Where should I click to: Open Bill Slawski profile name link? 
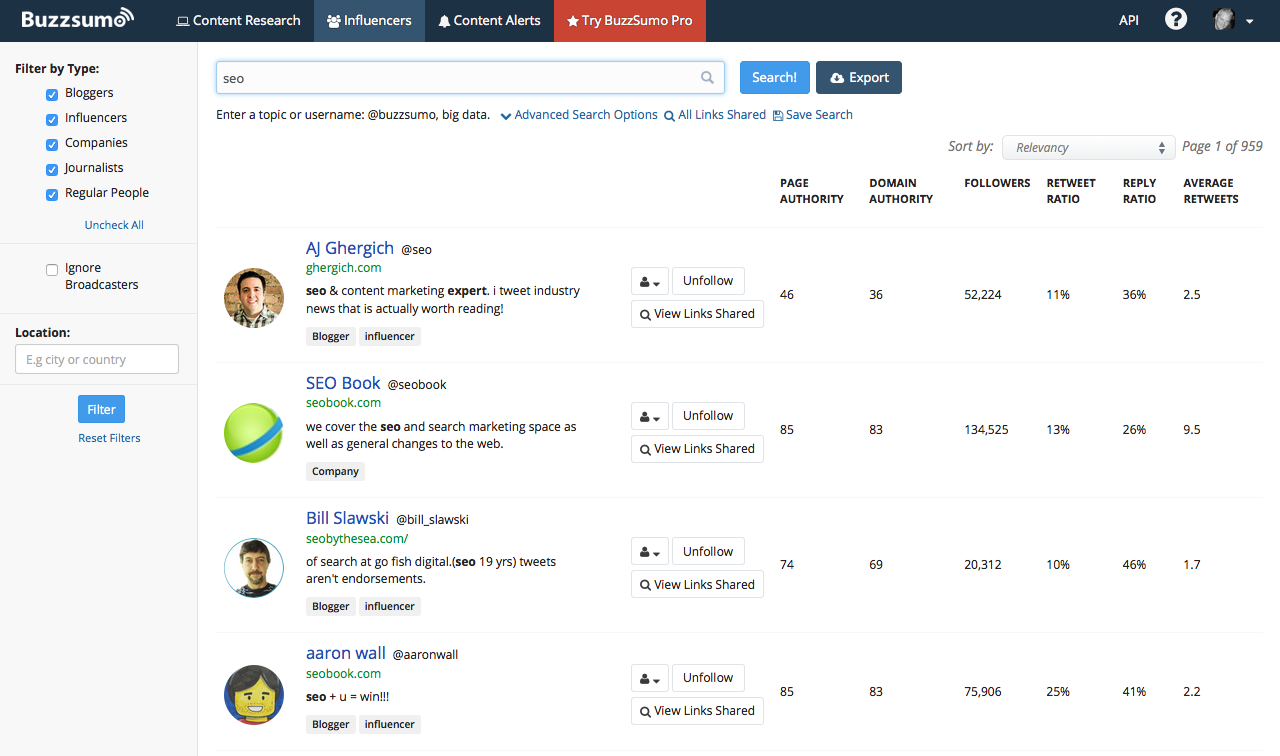click(347, 518)
